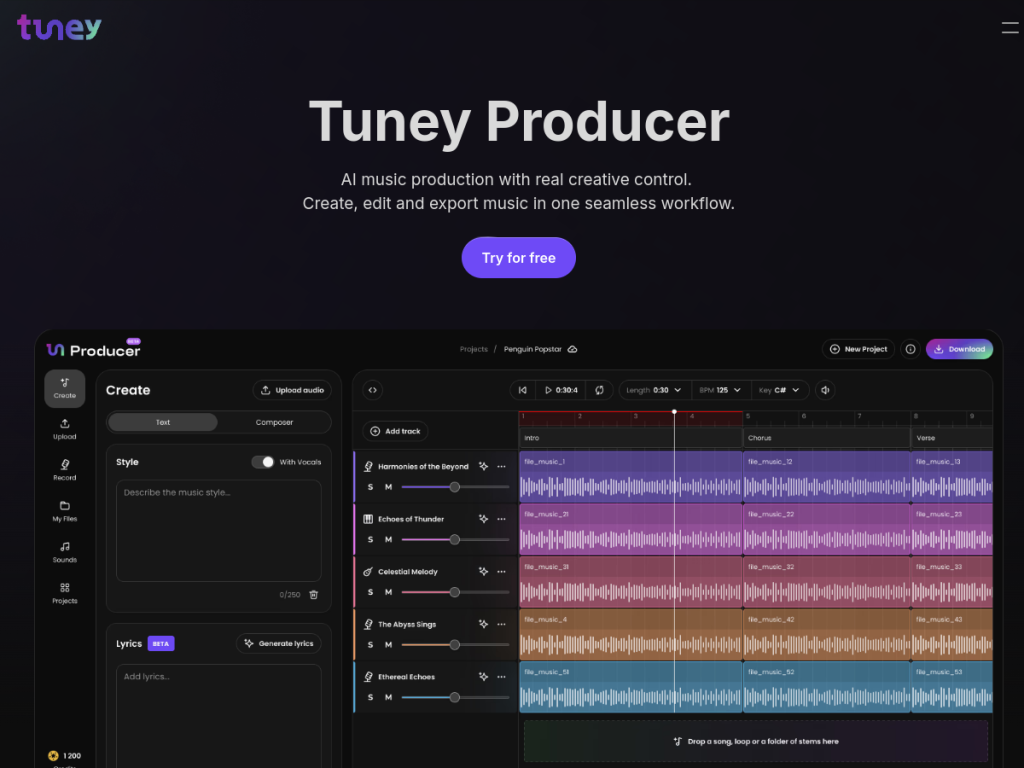The image size is (1024, 768).
Task: Click guitar instrument icon on Celestial Melody
Action: coord(368,571)
